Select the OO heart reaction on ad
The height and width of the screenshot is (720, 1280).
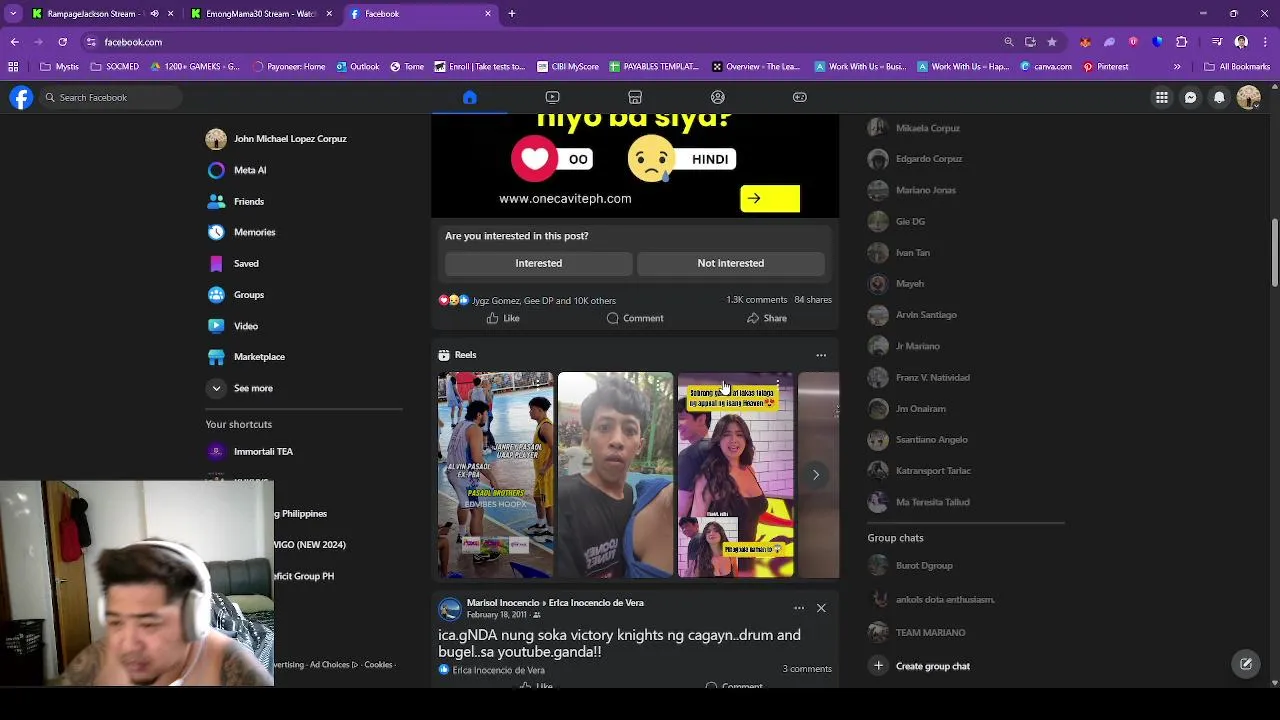[x=552, y=159]
